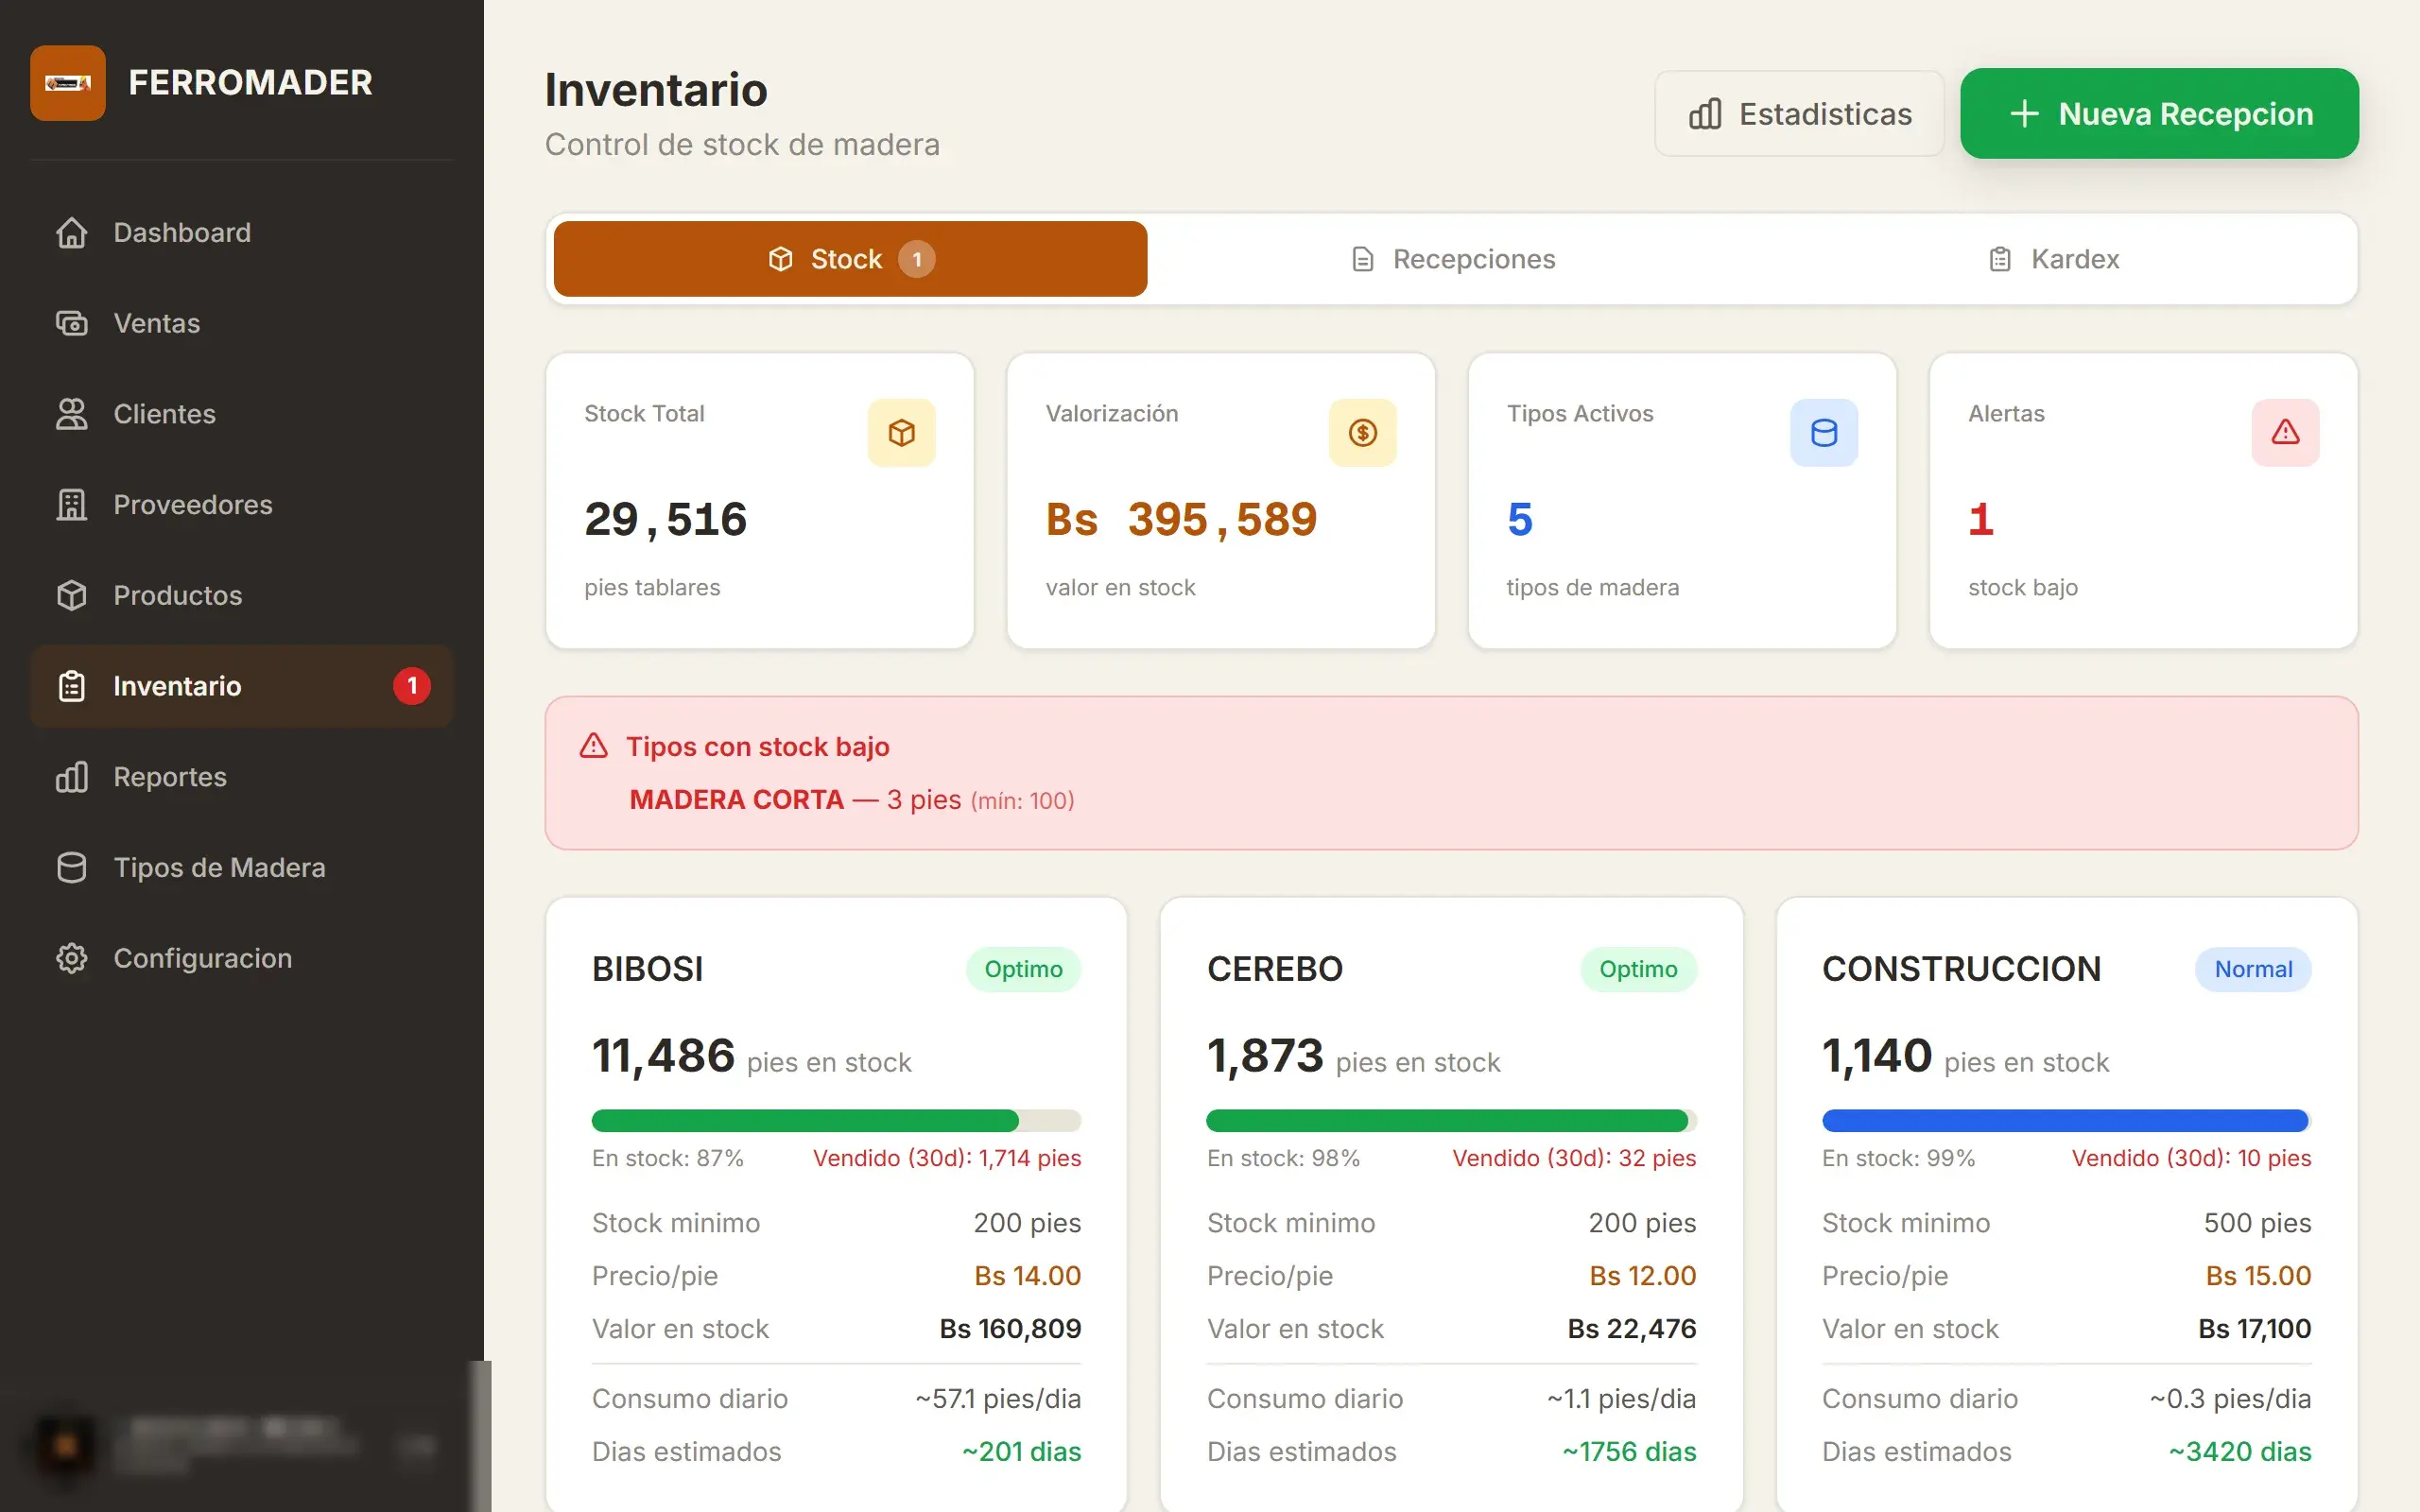The image size is (2420, 1512).
Task: Click the CEREBO Optimo status badge
Action: pyautogui.click(x=1638, y=969)
